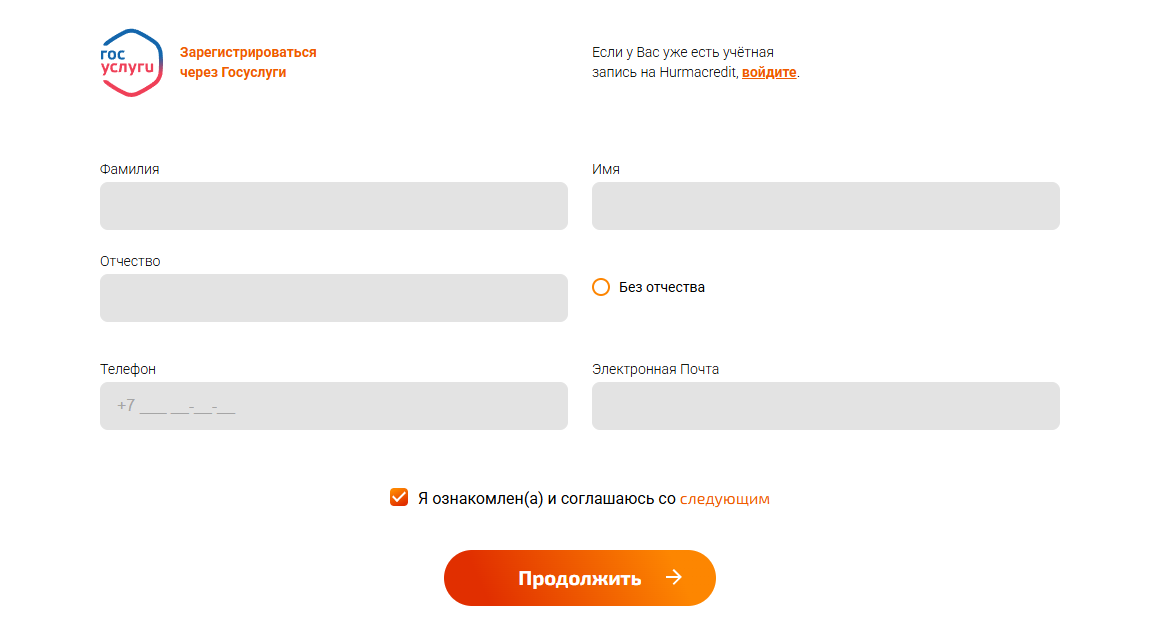Click the Госуслуги logo icon
Viewport: 1153px width, 629px height.
[131, 62]
